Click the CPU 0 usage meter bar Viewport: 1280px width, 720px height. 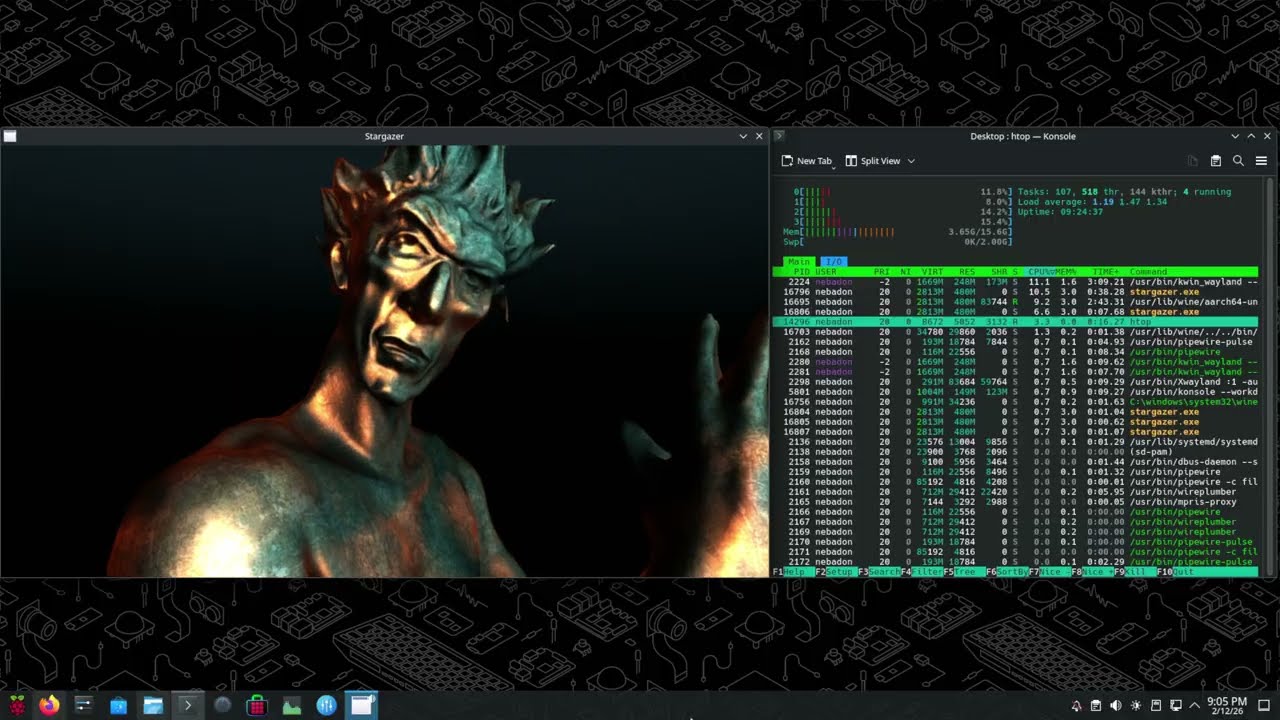903,192
